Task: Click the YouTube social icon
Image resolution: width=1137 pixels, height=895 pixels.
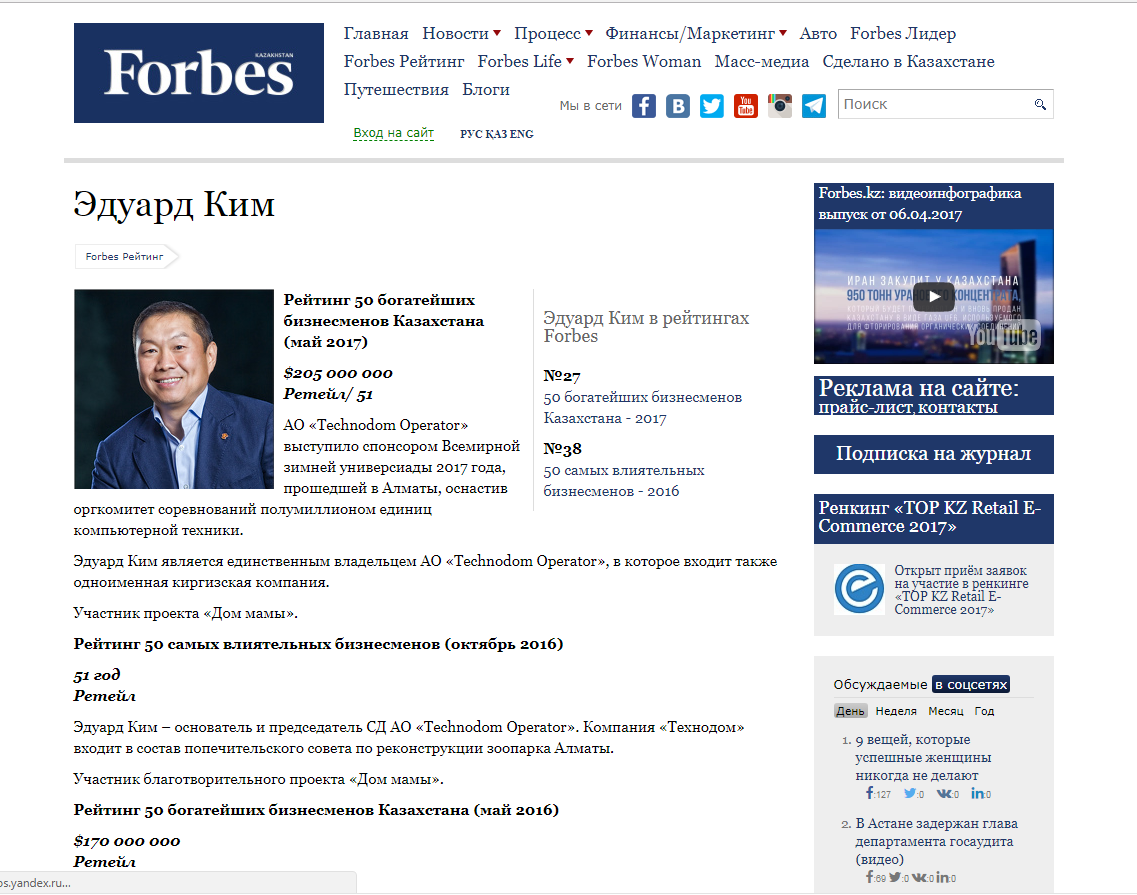Action: pos(746,106)
